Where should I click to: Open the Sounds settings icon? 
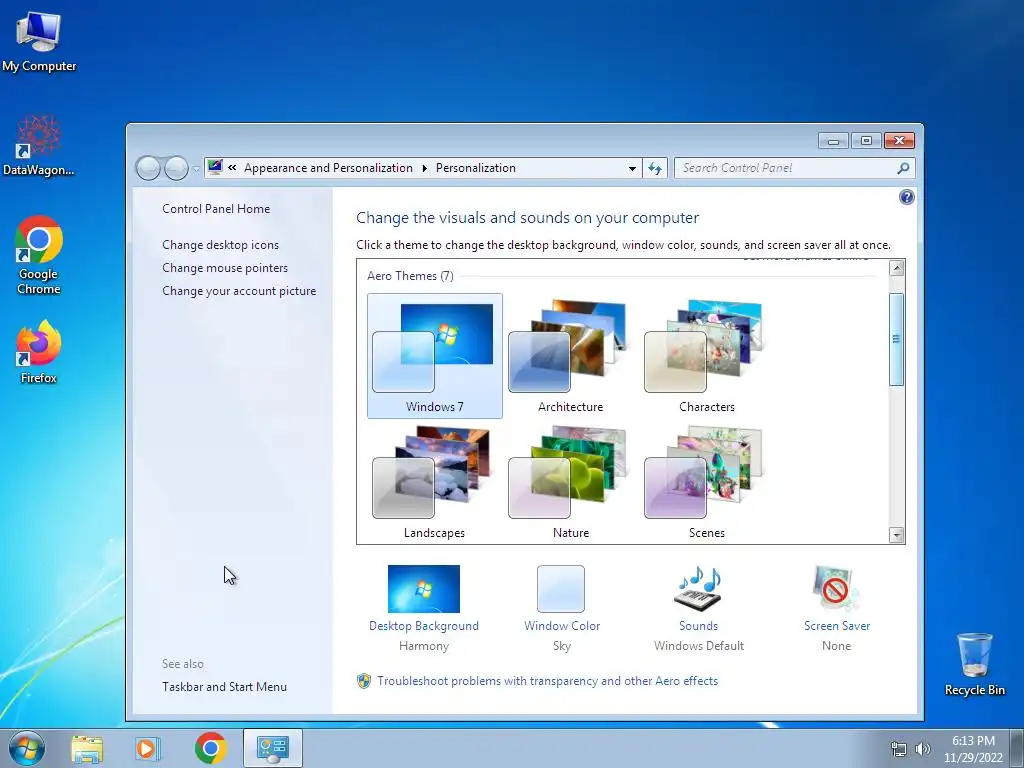tap(698, 588)
